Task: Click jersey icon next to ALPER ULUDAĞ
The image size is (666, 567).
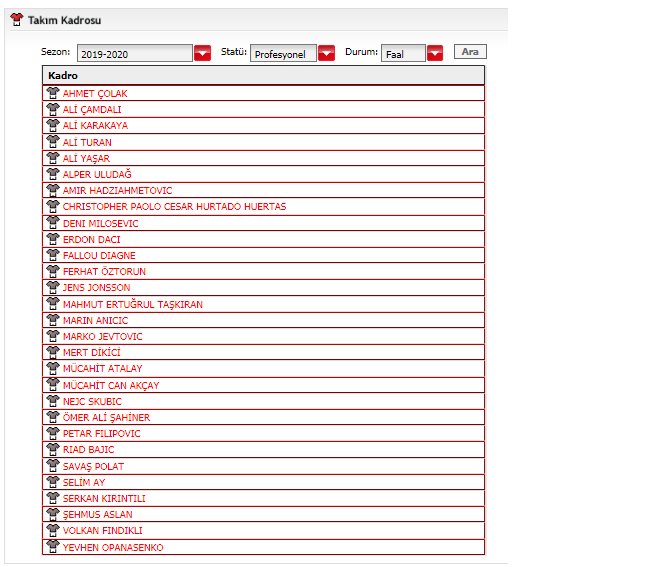Action: (x=53, y=174)
